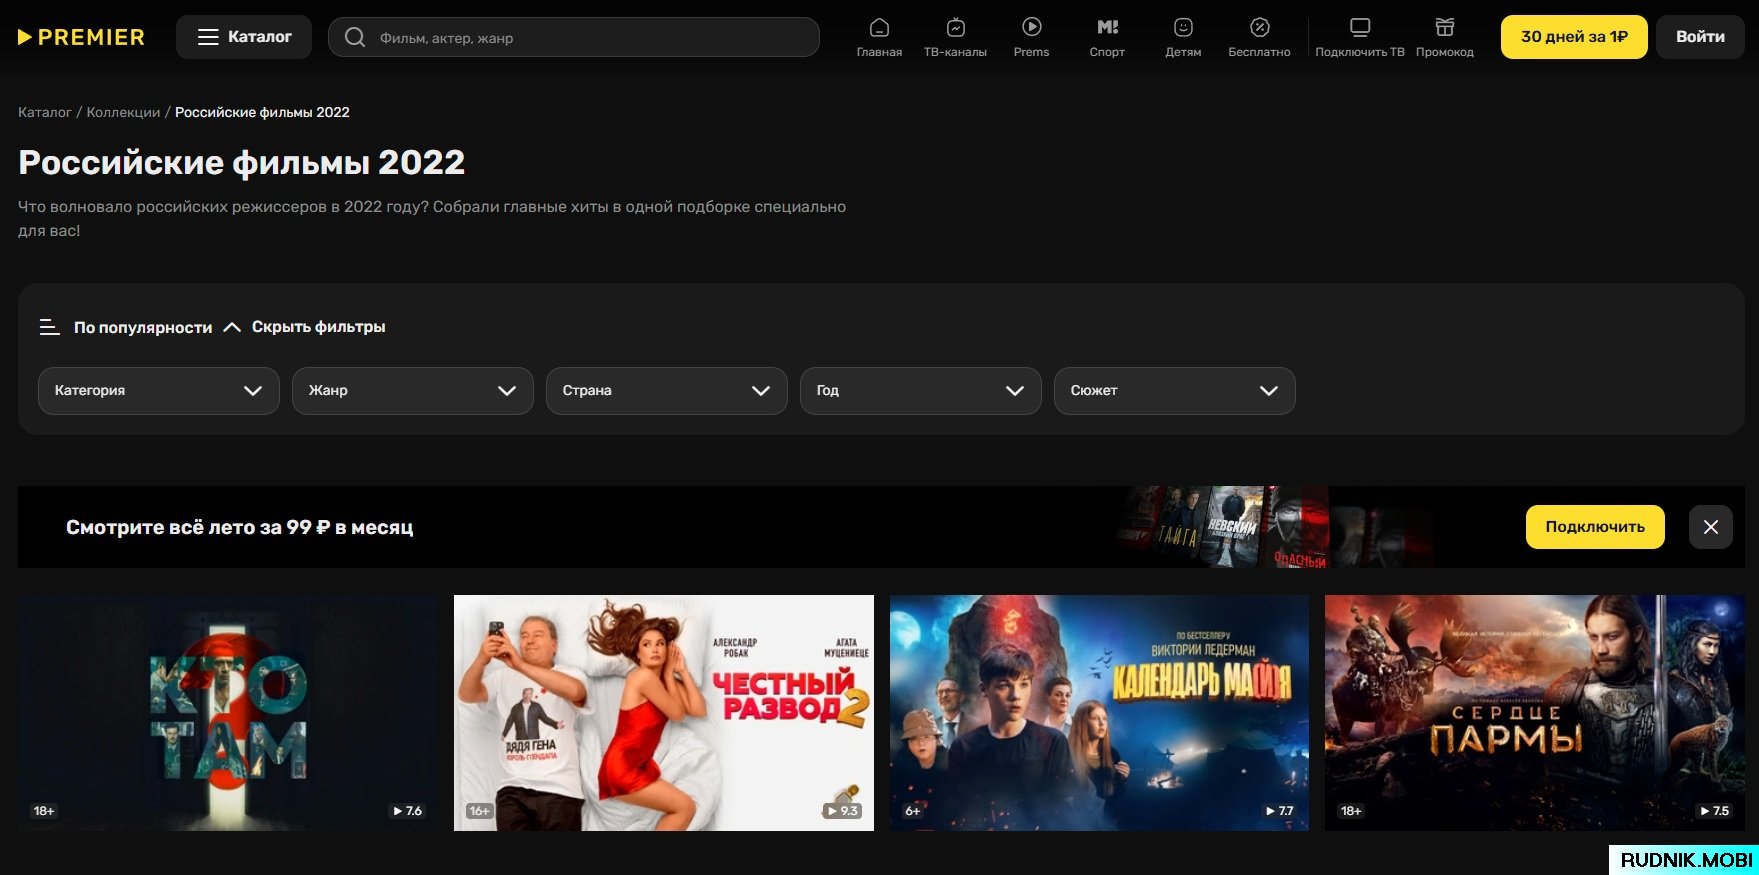Open the Бесплатно section icon

tap(1259, 38)
